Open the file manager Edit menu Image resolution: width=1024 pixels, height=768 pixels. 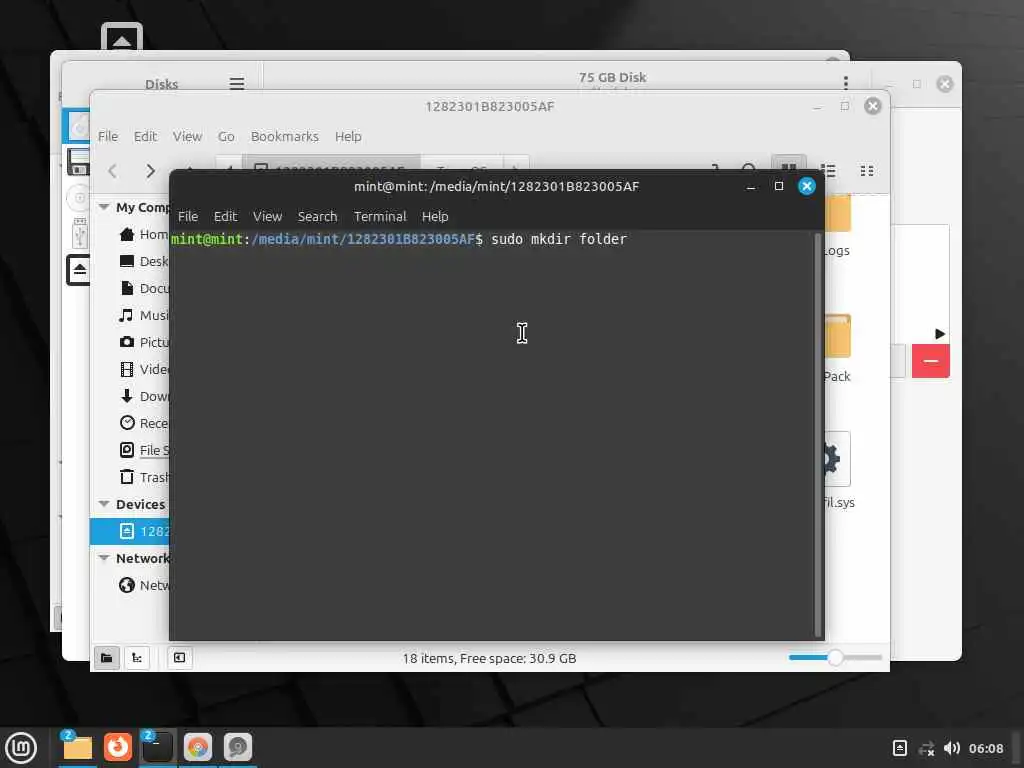point(145,136)
